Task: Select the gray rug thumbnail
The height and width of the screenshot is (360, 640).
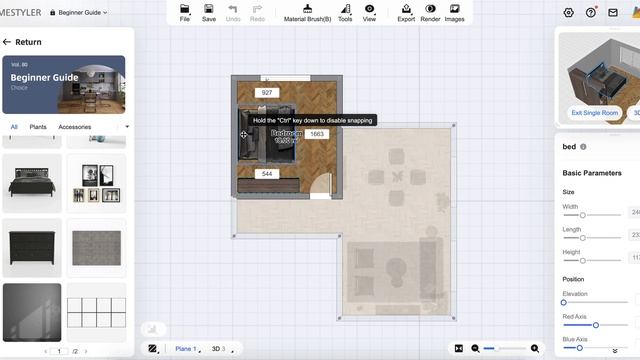Action: click(96, 248)
